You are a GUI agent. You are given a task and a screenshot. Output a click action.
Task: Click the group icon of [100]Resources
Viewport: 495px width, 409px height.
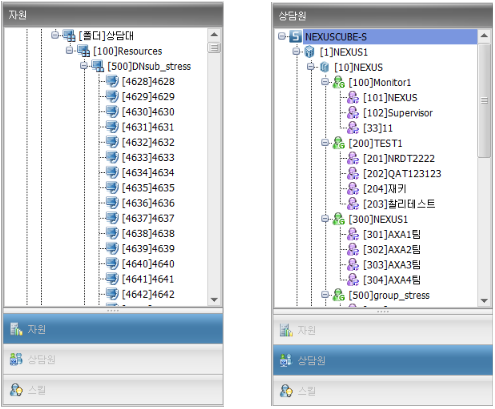pyautogui.click(x=84, y=51)
